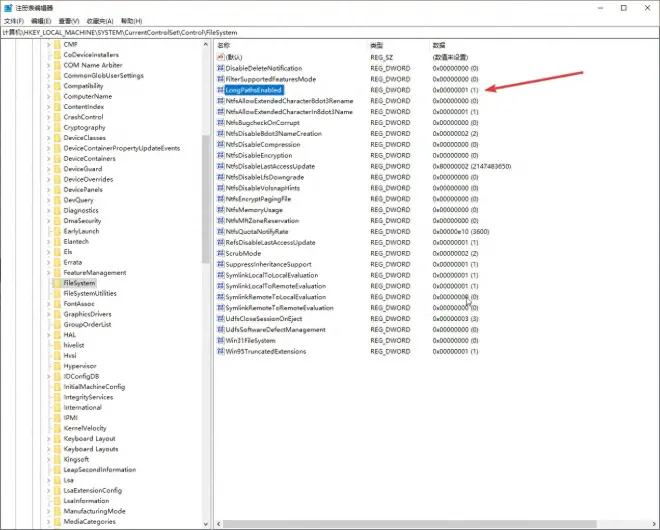Open the 文件(F) menu
660x530 pixels.
14,21
